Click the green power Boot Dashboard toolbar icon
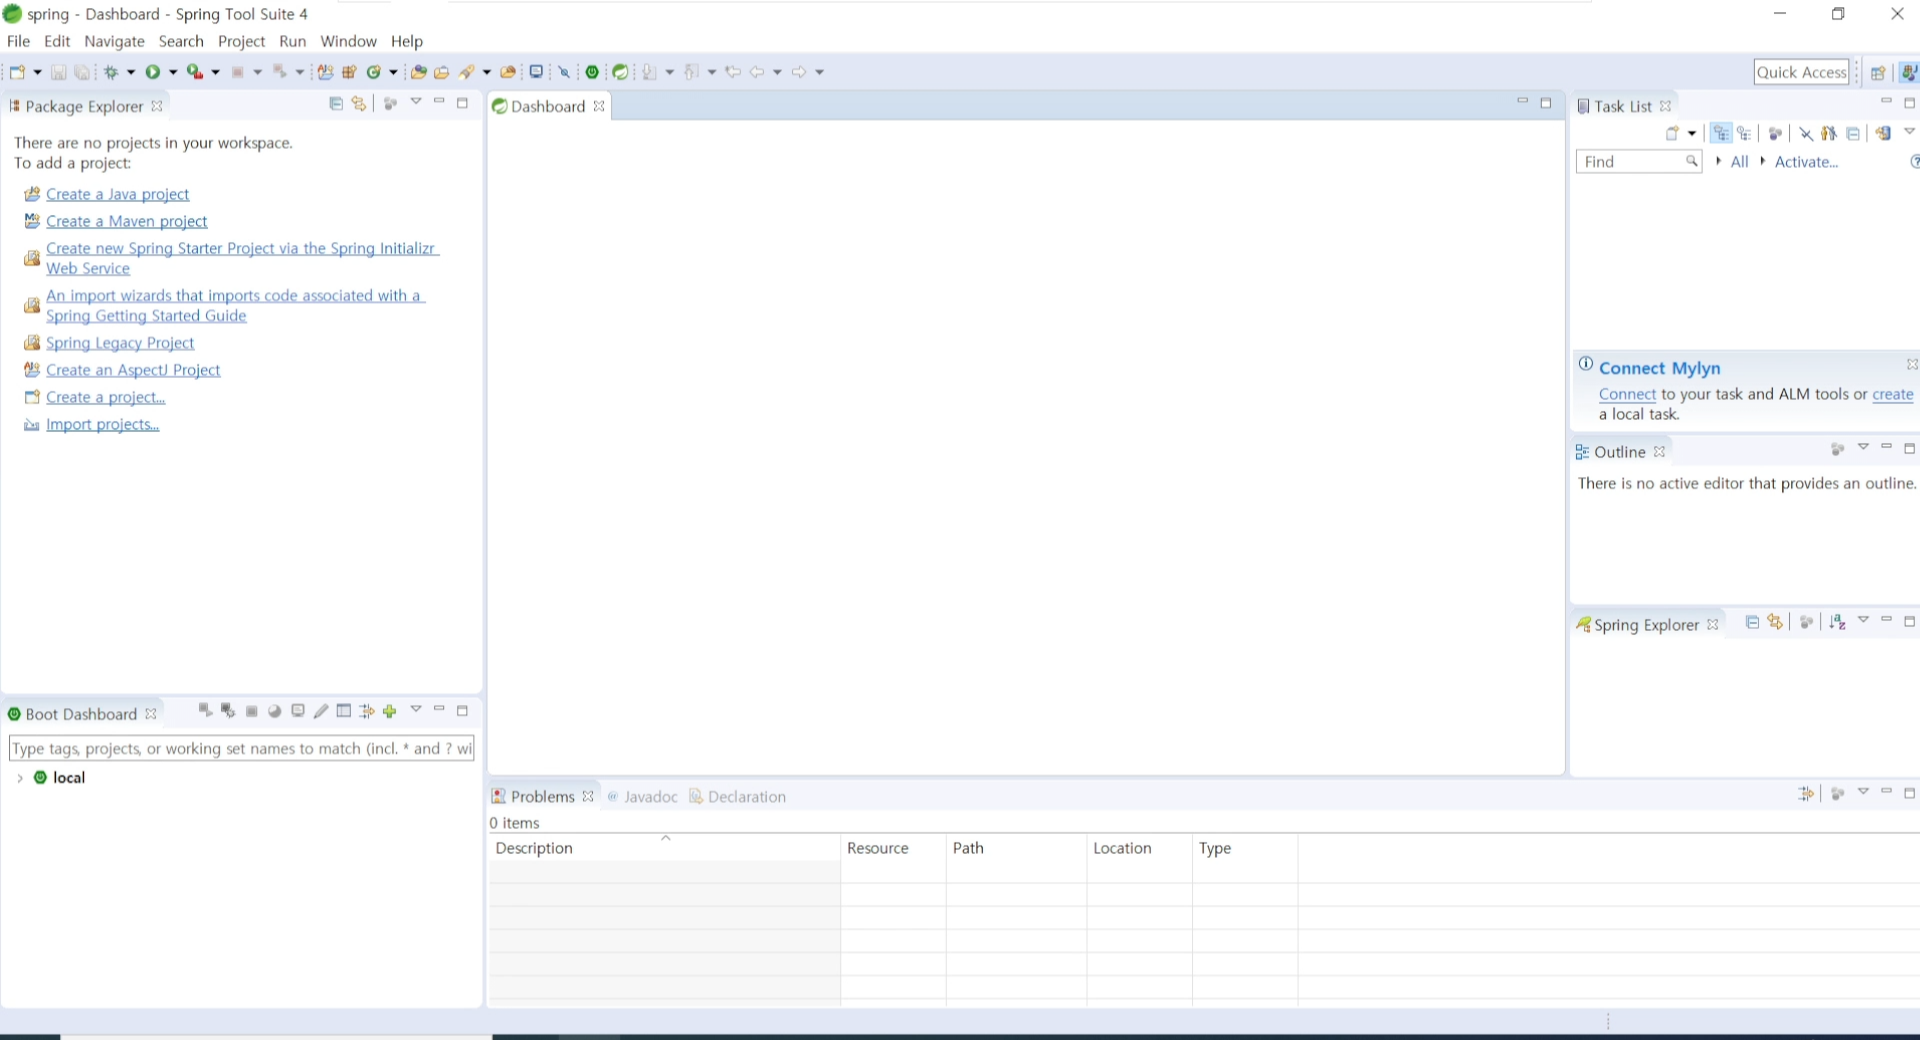 tap(593, 72)
